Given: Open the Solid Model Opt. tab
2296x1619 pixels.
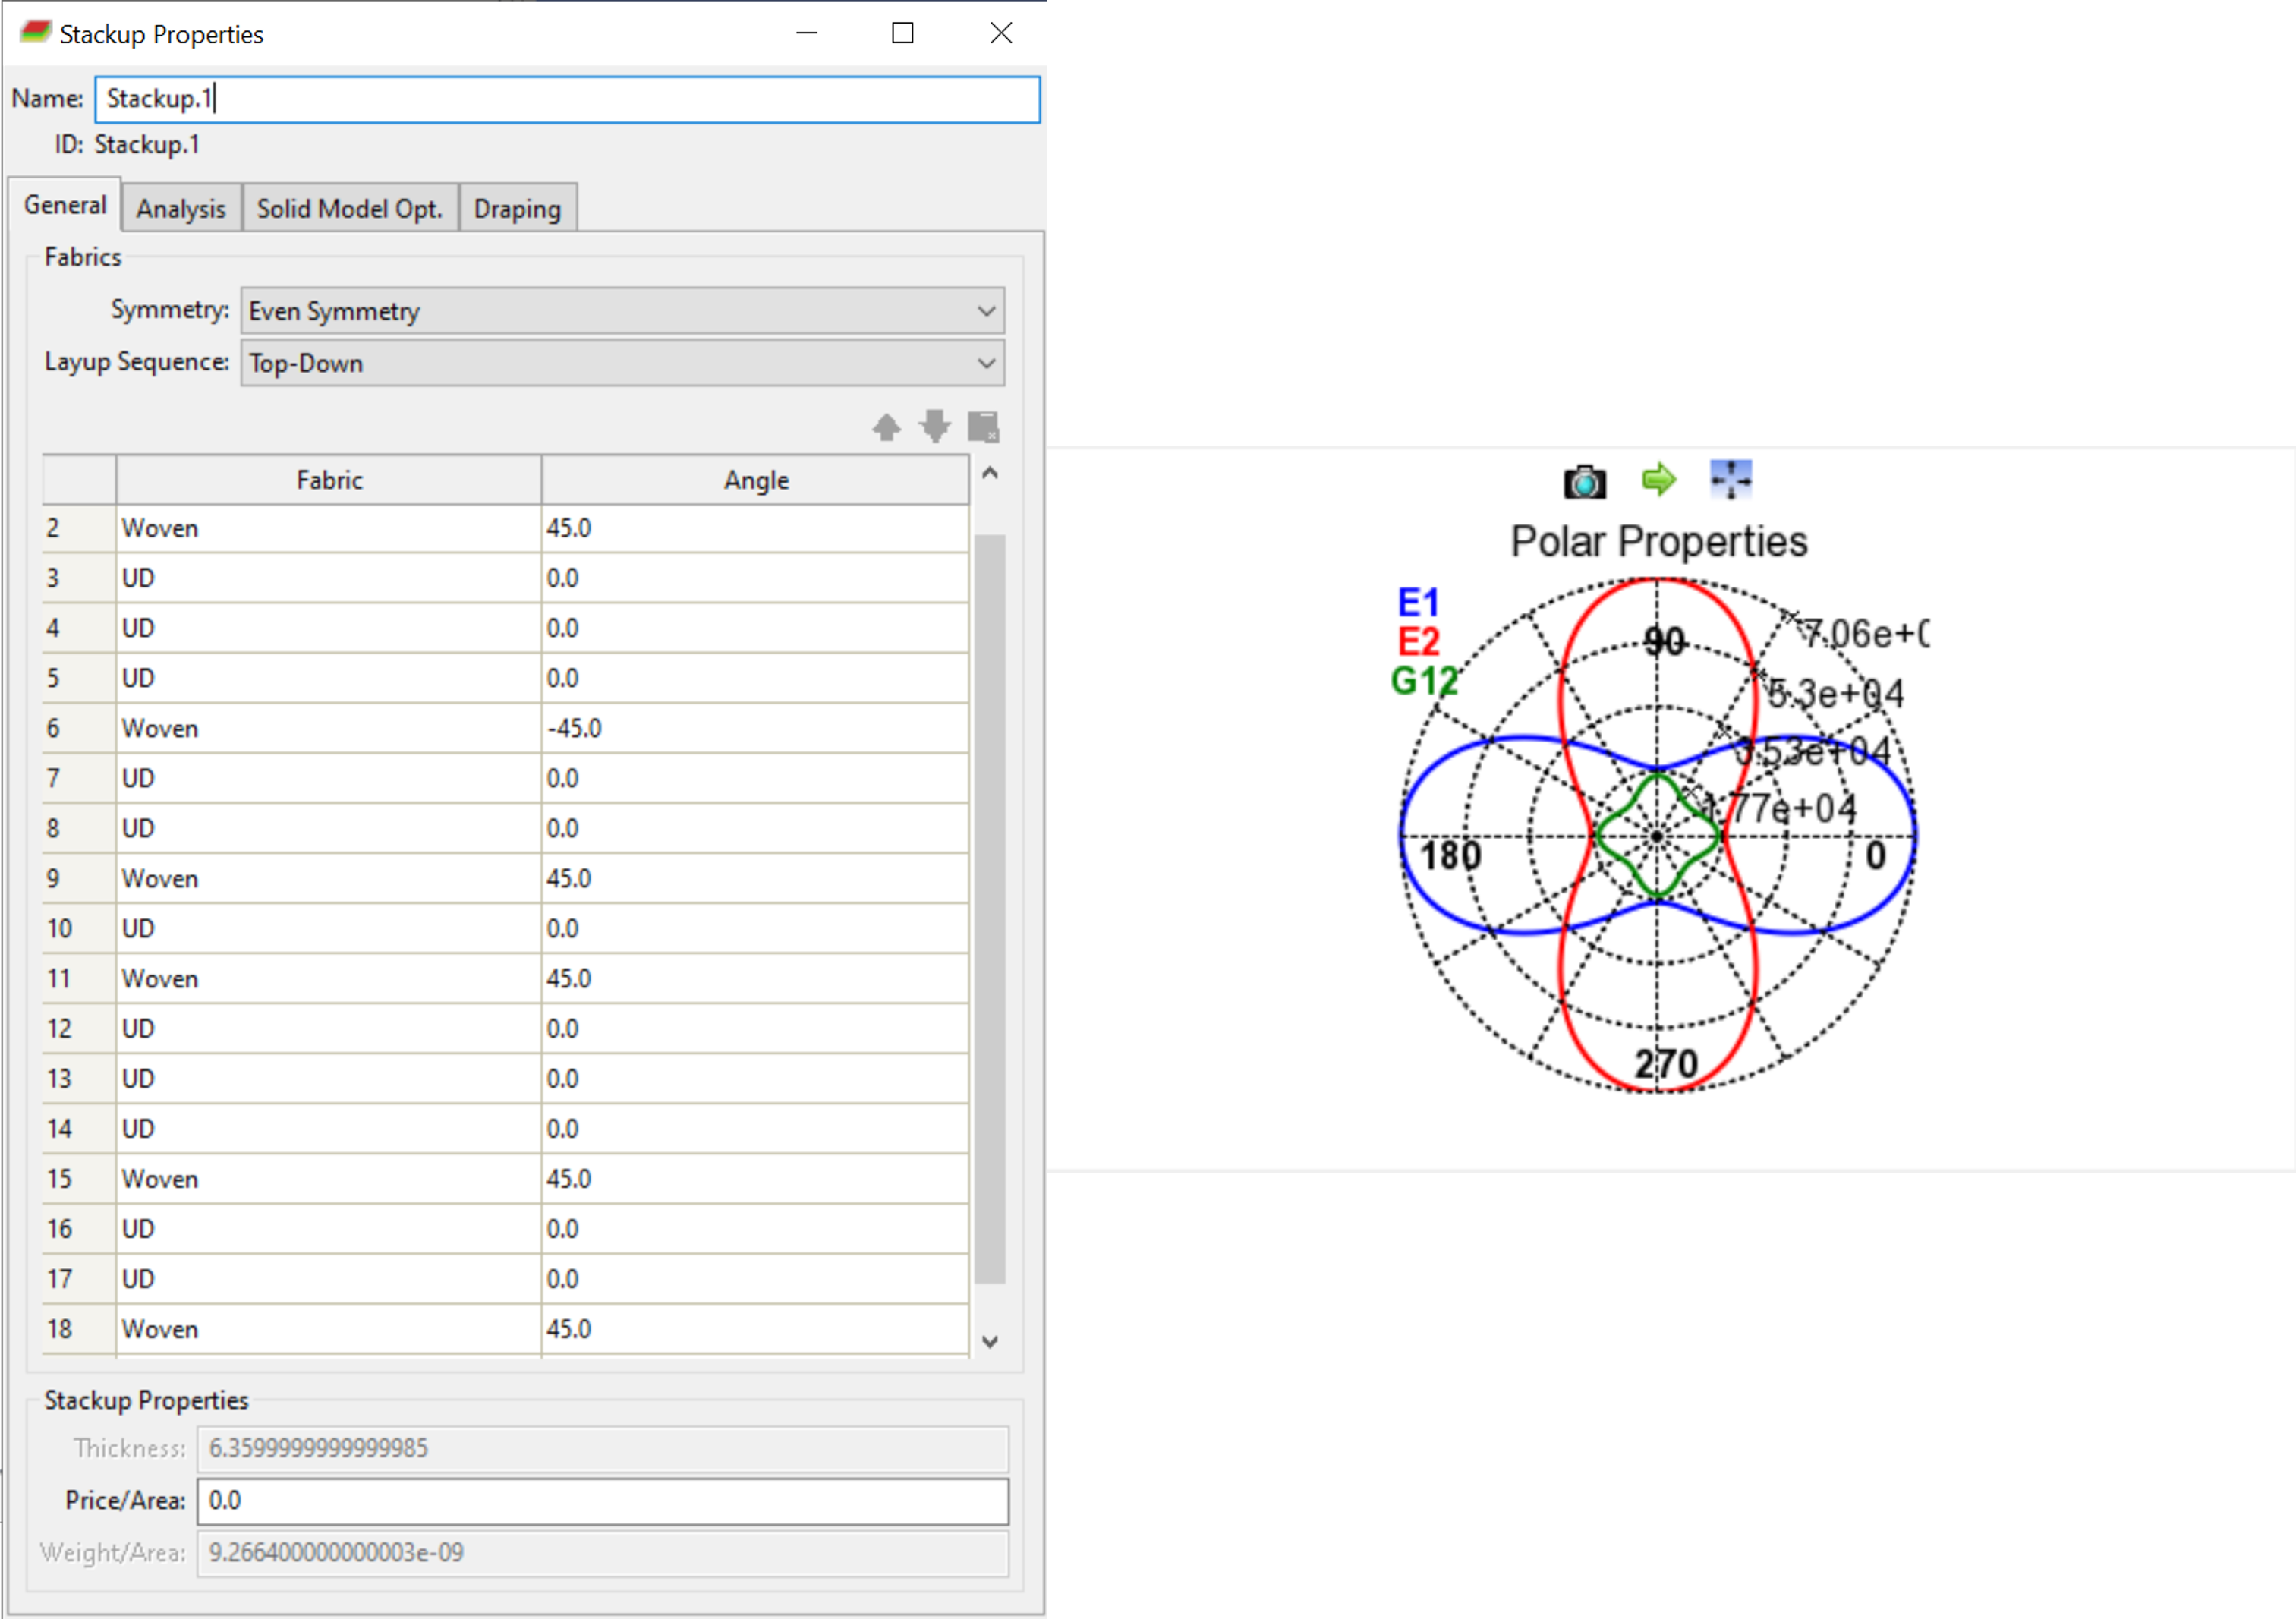Looking at the screenshot, I should coord(349,209).
